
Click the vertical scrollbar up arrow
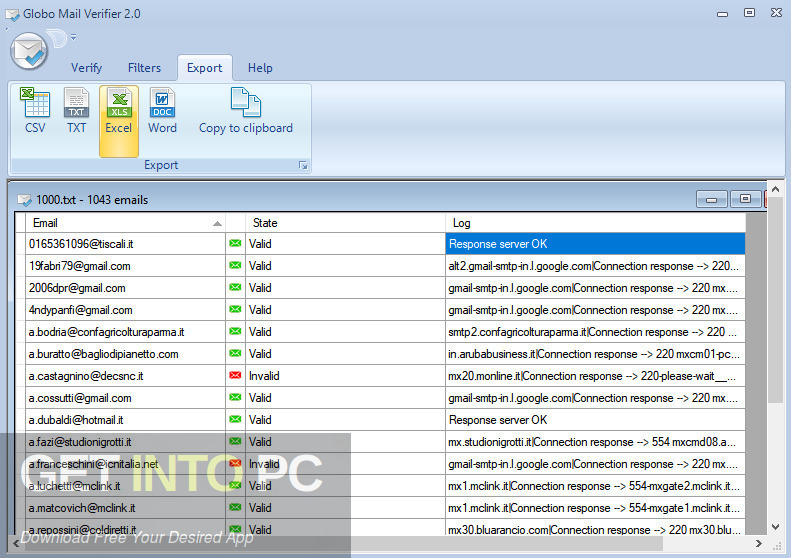[775, 189]
